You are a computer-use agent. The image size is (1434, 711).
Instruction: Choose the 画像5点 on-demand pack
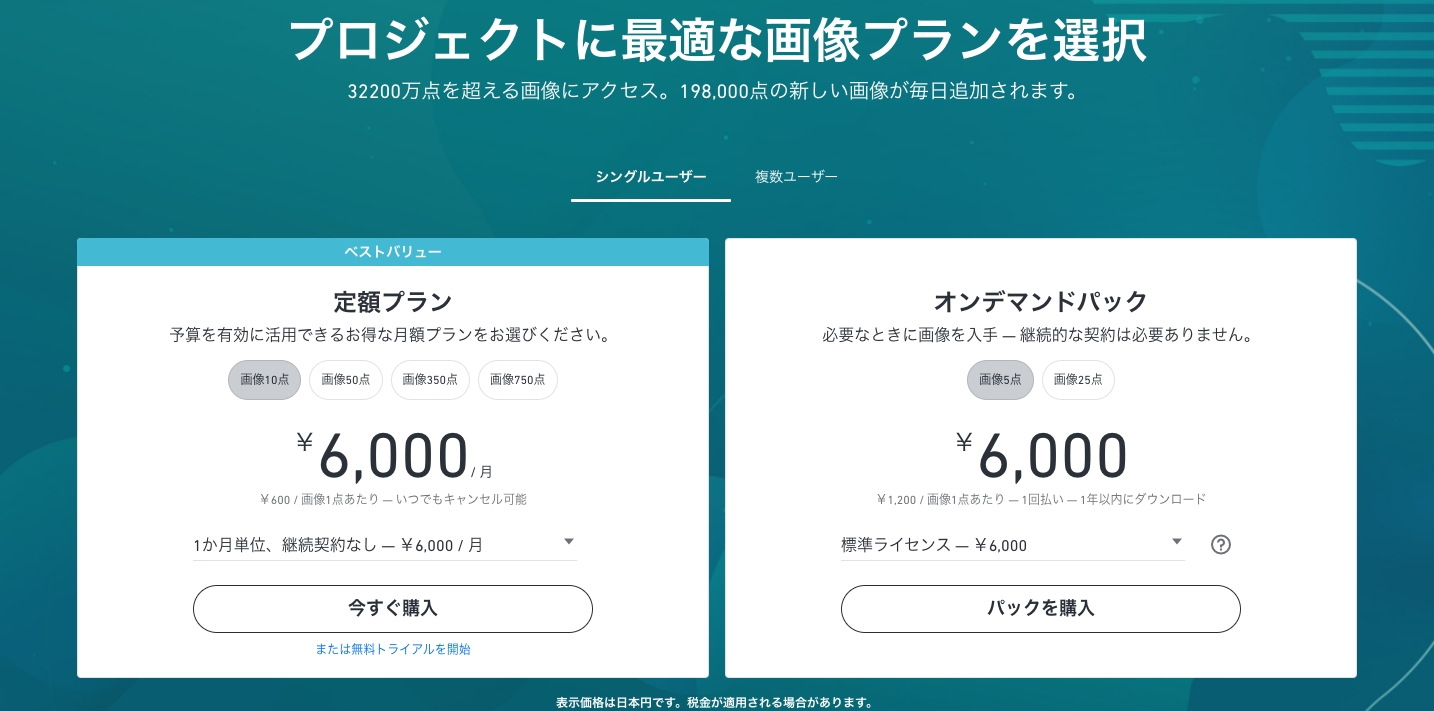pos(1000,380)
